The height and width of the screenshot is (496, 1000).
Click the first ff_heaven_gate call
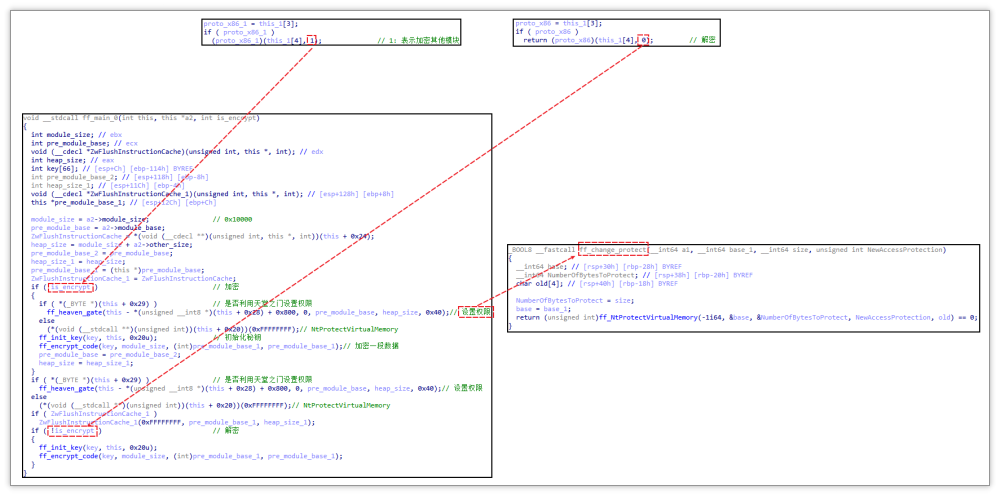(x=73, y=311)
